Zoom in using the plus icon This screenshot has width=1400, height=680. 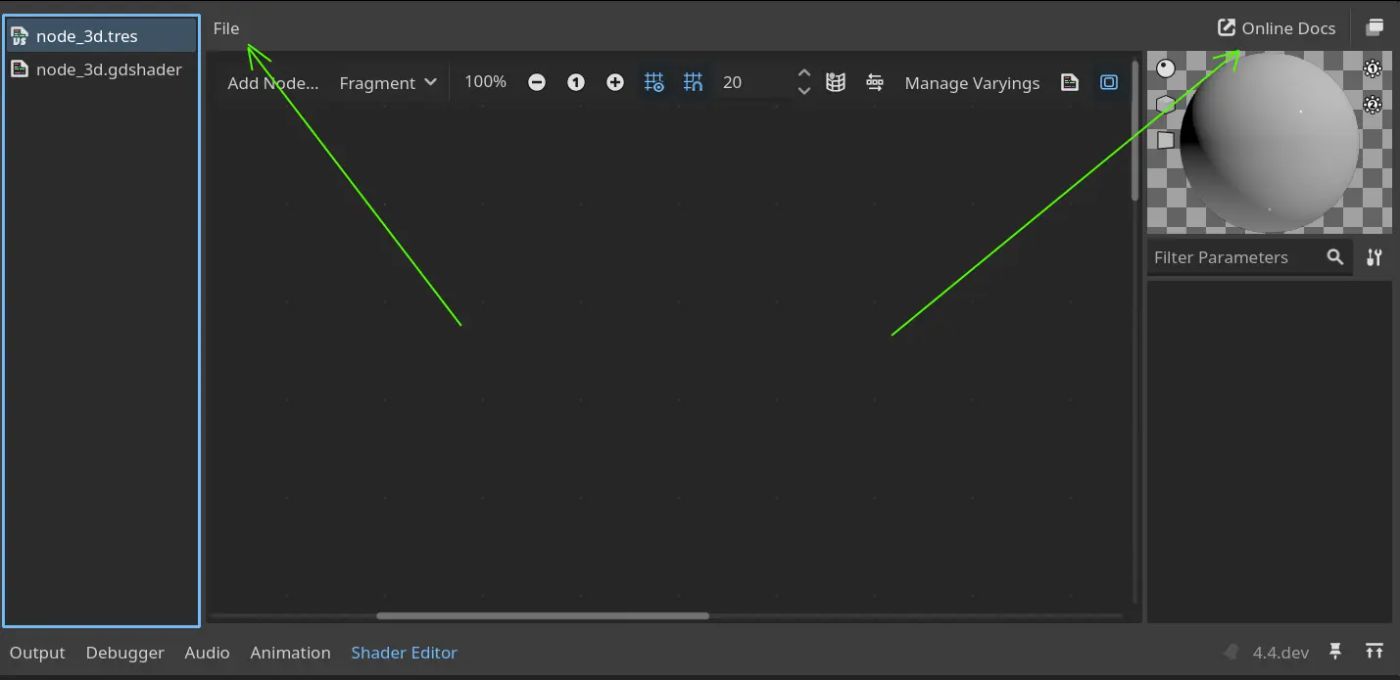click(x=615, y=83)
